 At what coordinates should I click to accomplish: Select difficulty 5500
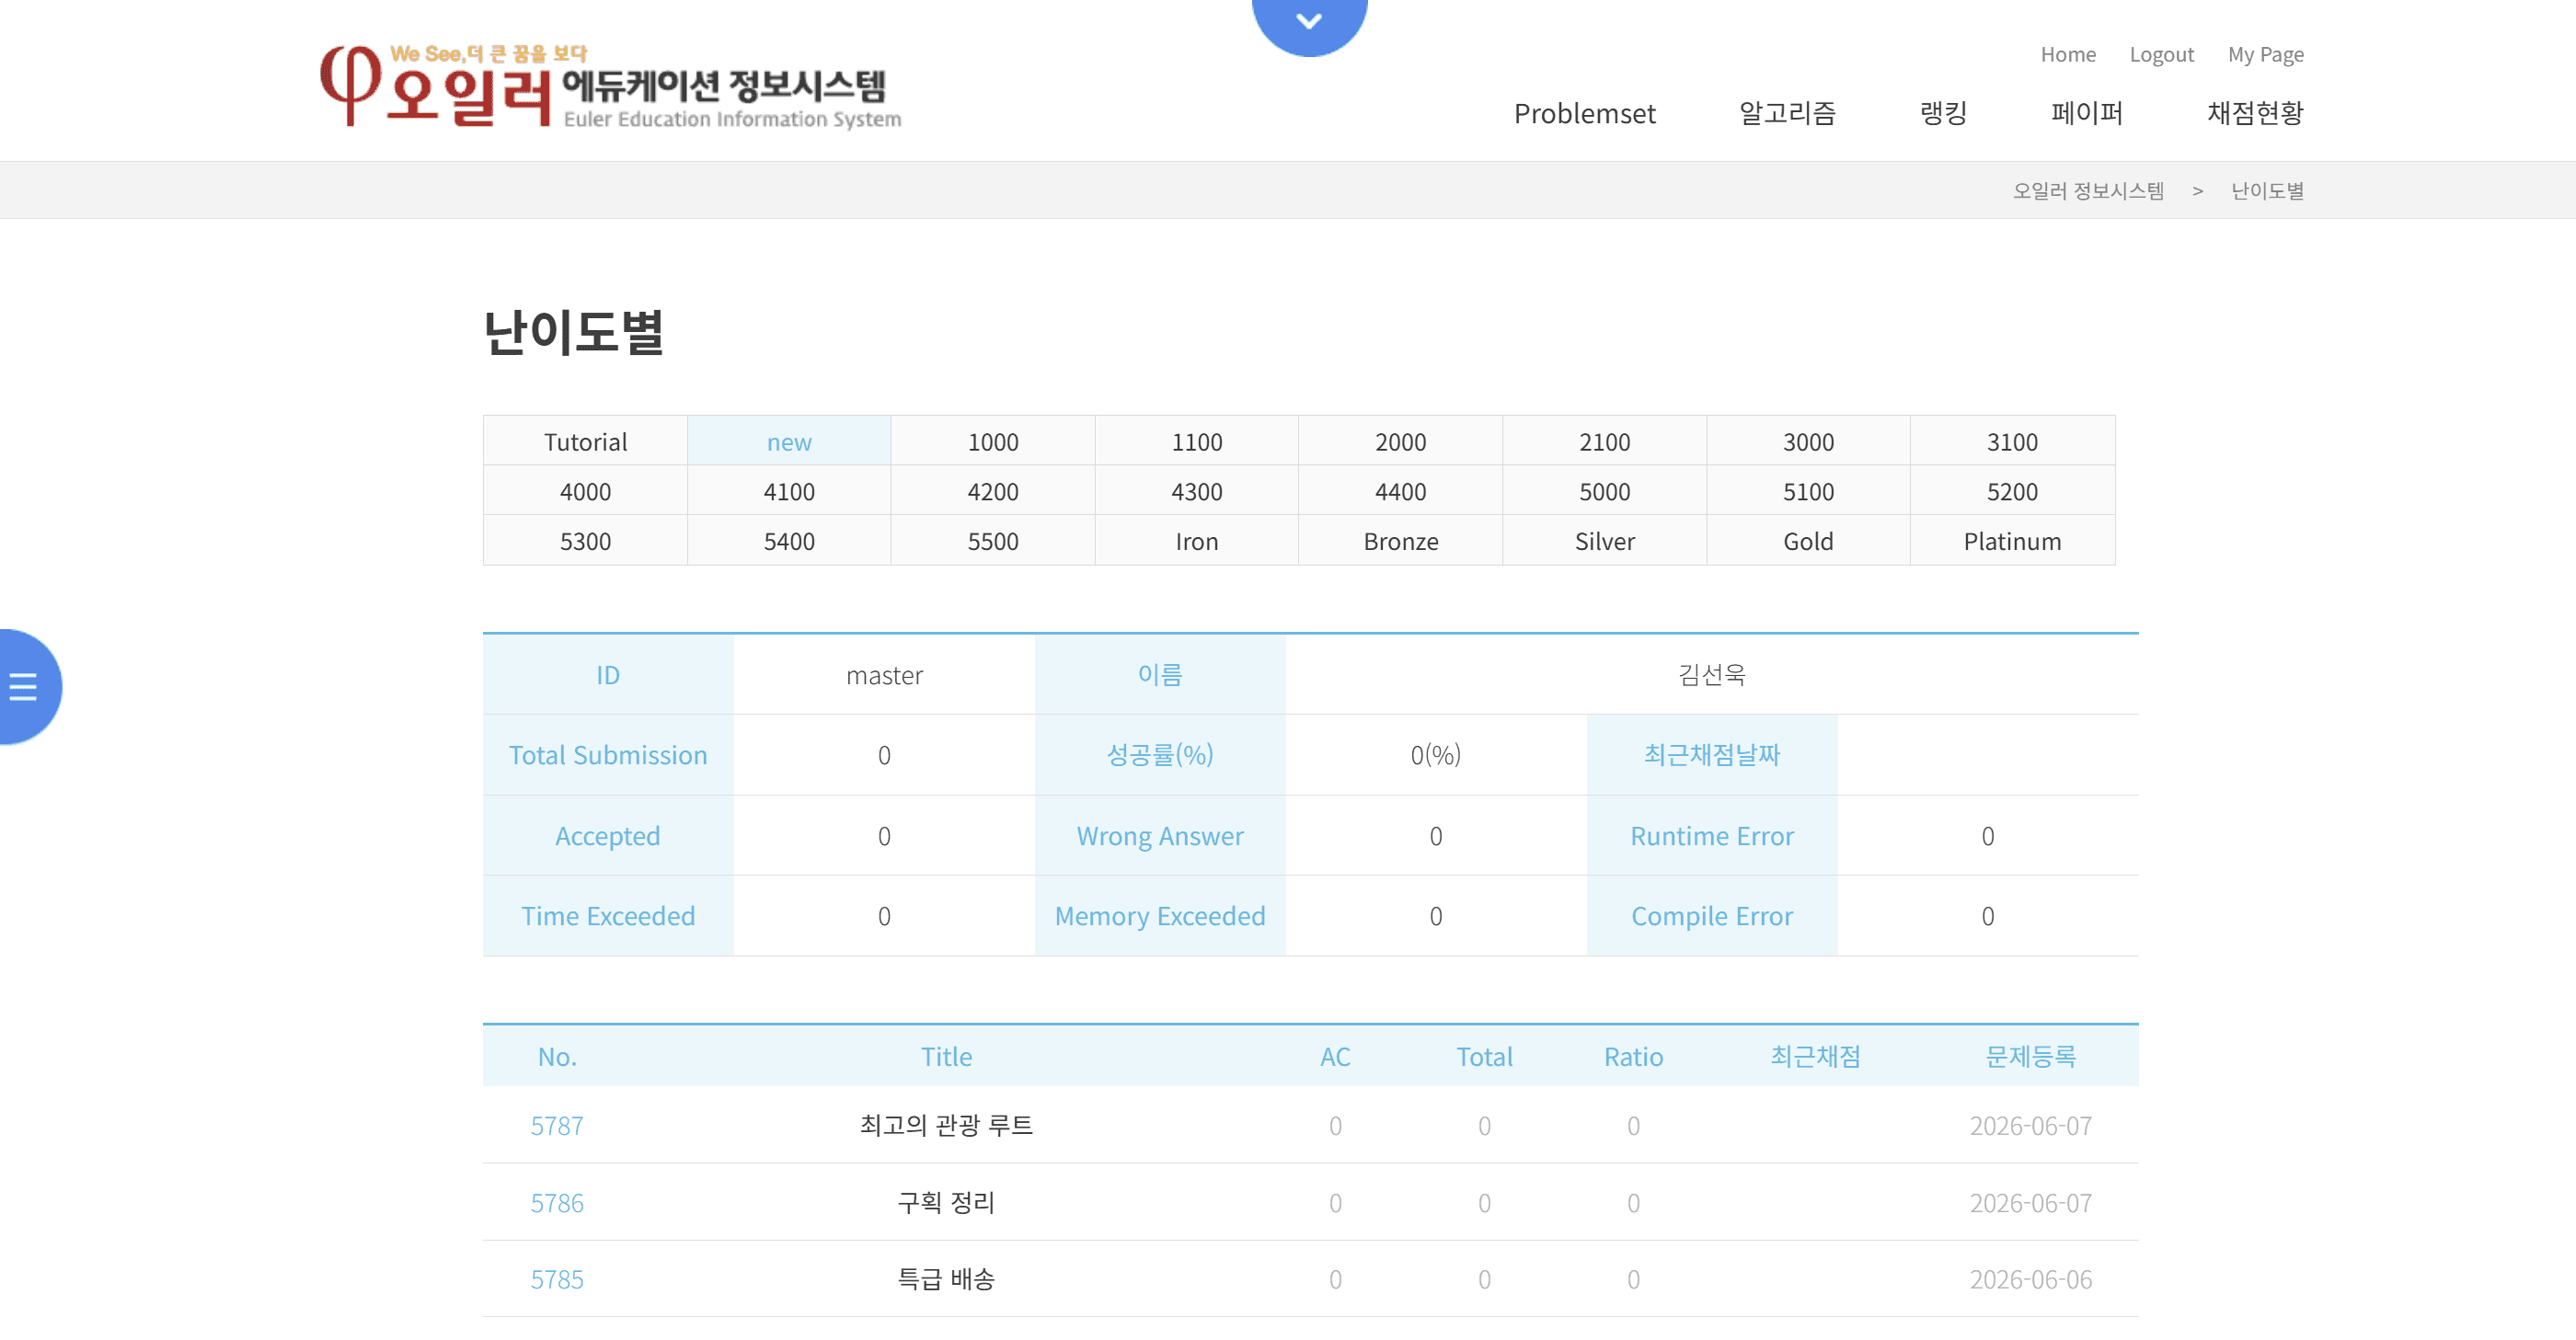click(x=993, y=541)
